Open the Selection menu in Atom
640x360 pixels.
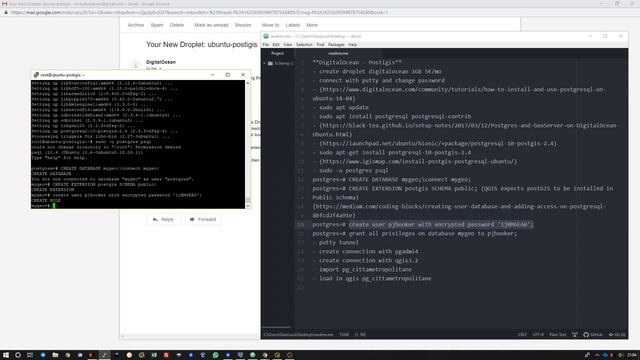(x=304, y=44)
